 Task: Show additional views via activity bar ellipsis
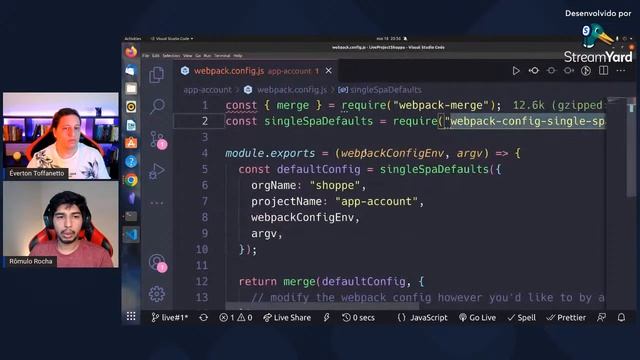157,202
